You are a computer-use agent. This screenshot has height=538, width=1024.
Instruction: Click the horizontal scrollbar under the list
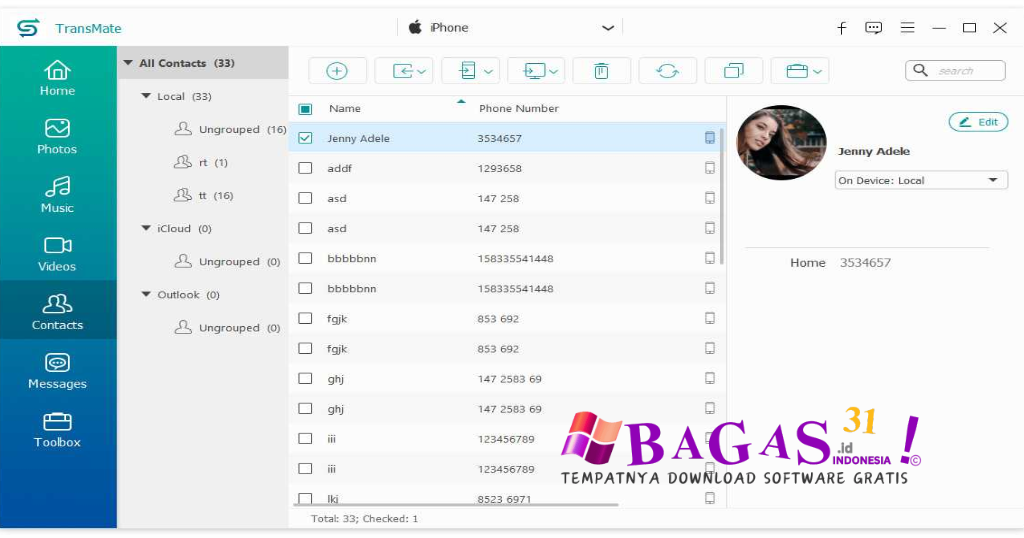point(455,505)
